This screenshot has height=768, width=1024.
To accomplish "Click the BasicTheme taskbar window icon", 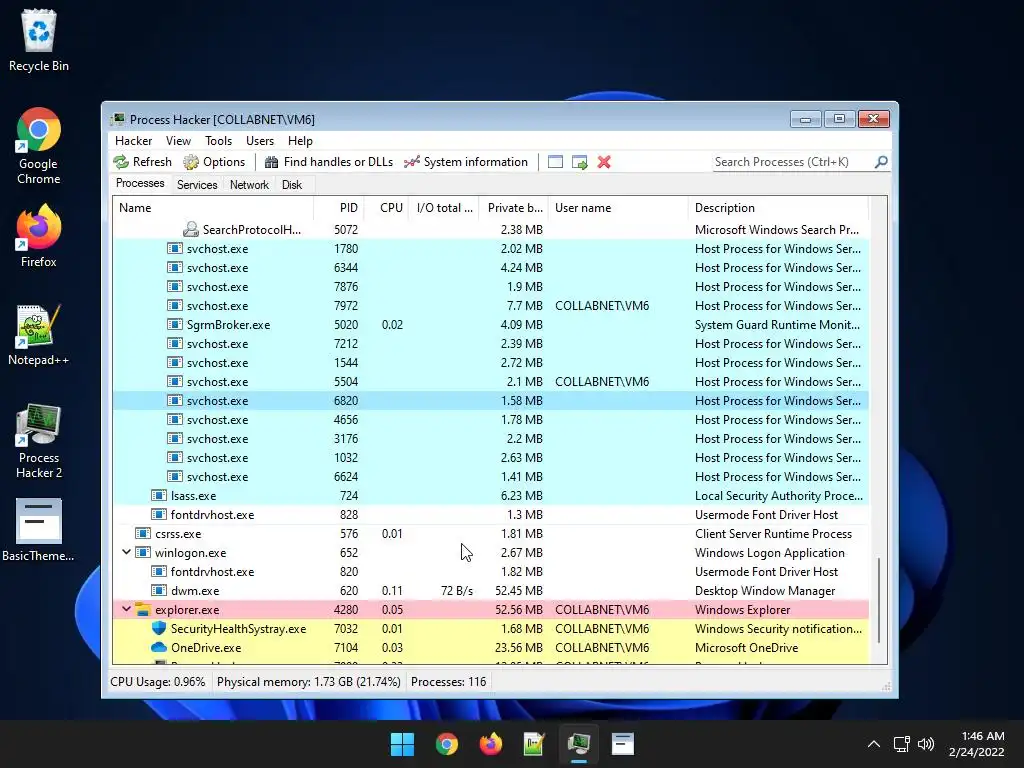I will (622, 744).
